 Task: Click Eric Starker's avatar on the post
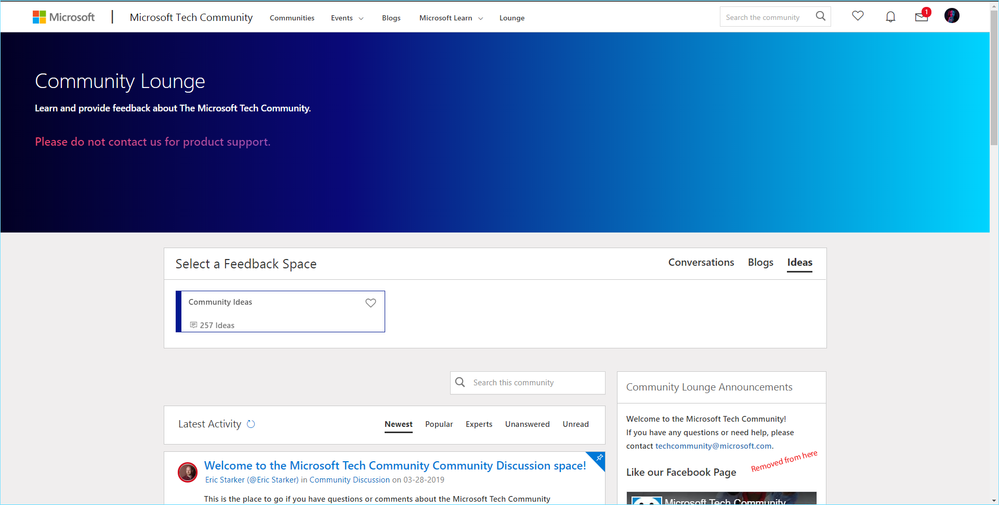[x=187, y=472]
